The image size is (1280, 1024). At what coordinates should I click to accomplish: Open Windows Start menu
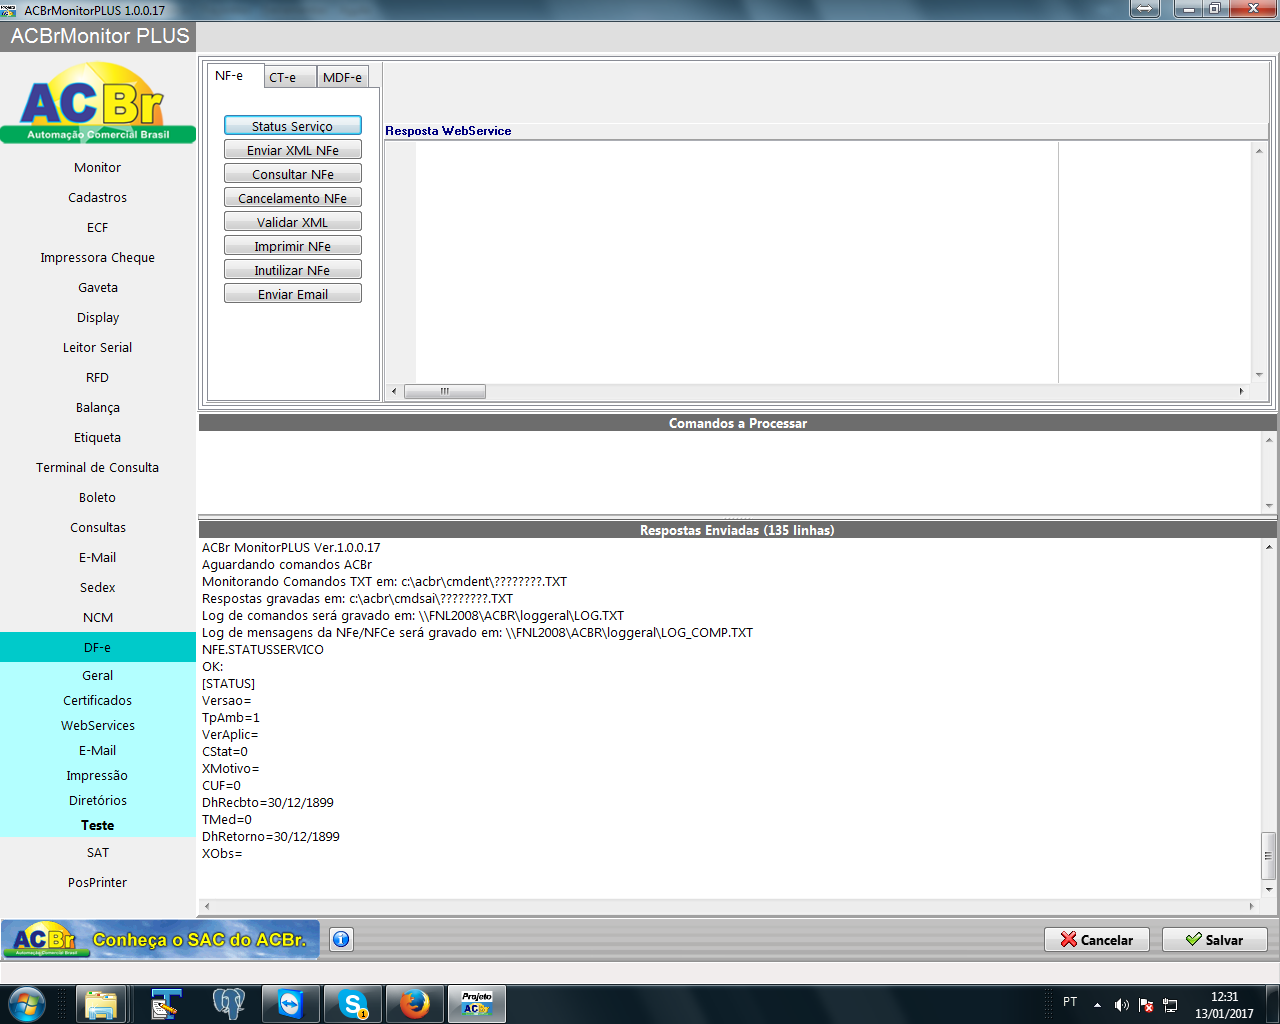coord(26,1003)
